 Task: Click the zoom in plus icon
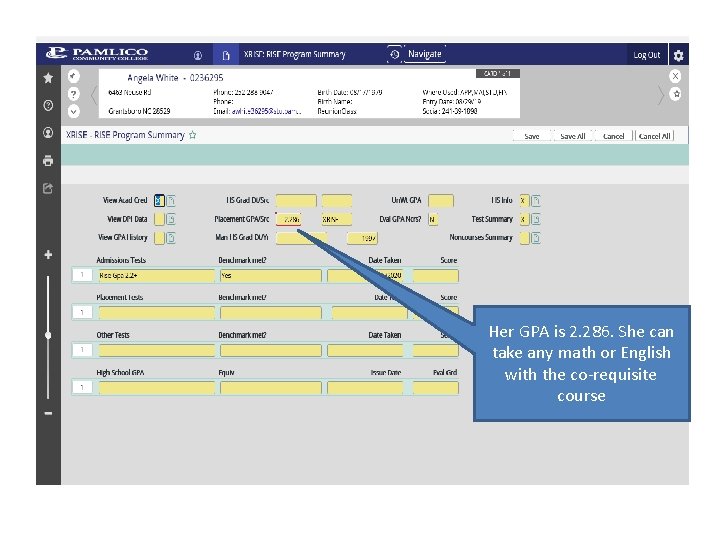pos(48,255)
